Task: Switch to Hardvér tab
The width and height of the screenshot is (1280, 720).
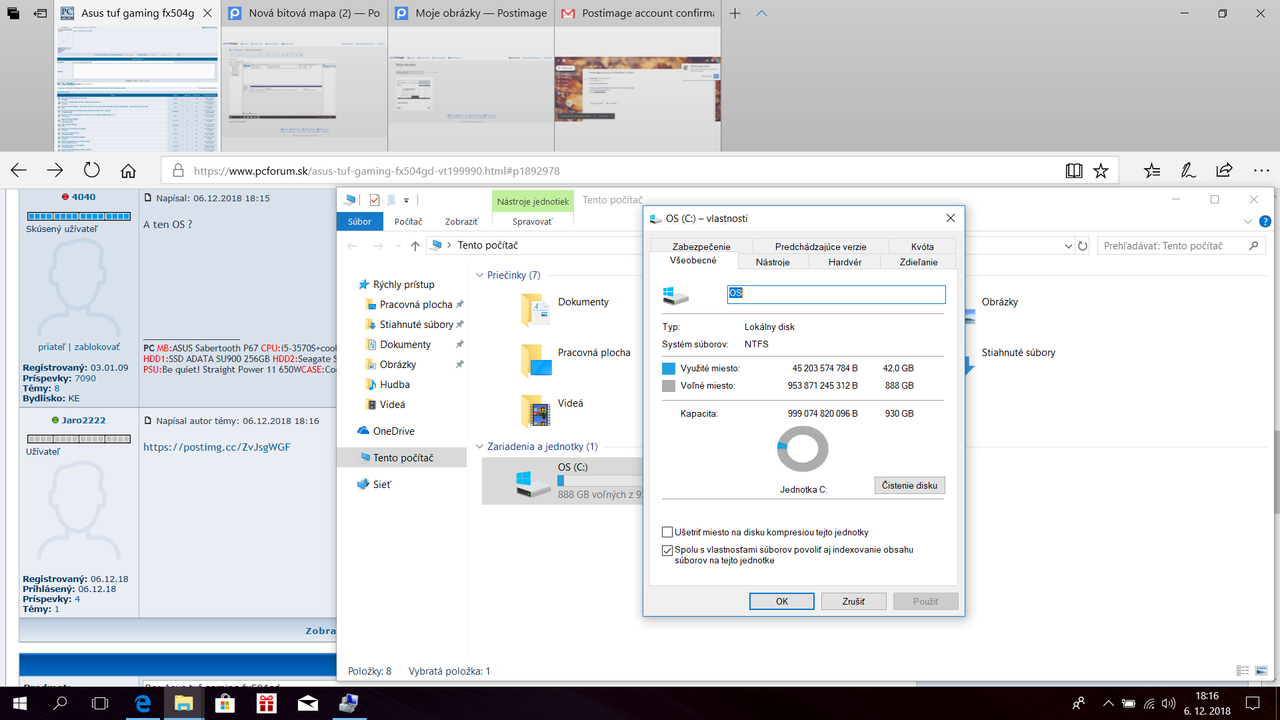Action: [845, 262]
